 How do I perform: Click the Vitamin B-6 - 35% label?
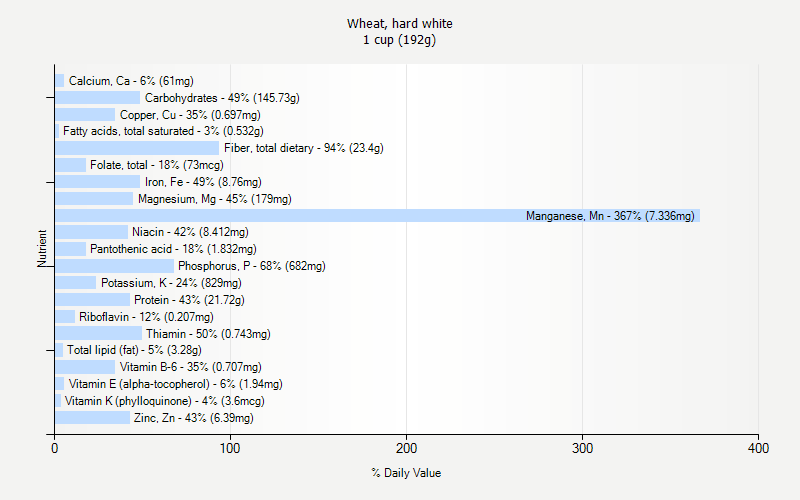190,367
